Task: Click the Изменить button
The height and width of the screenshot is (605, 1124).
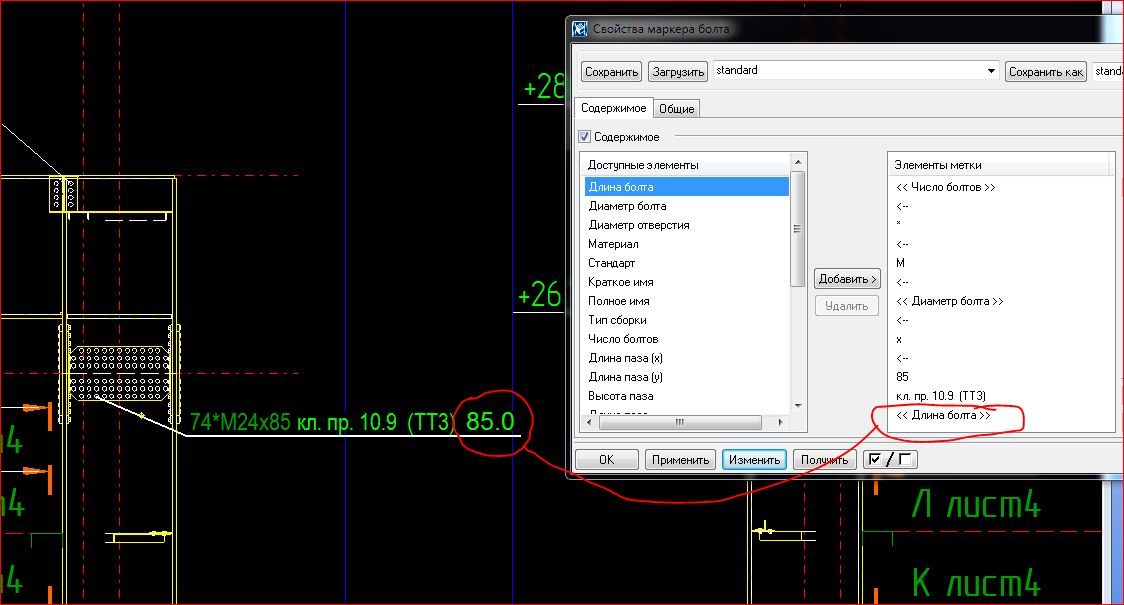Action: [x=753, y=460]
